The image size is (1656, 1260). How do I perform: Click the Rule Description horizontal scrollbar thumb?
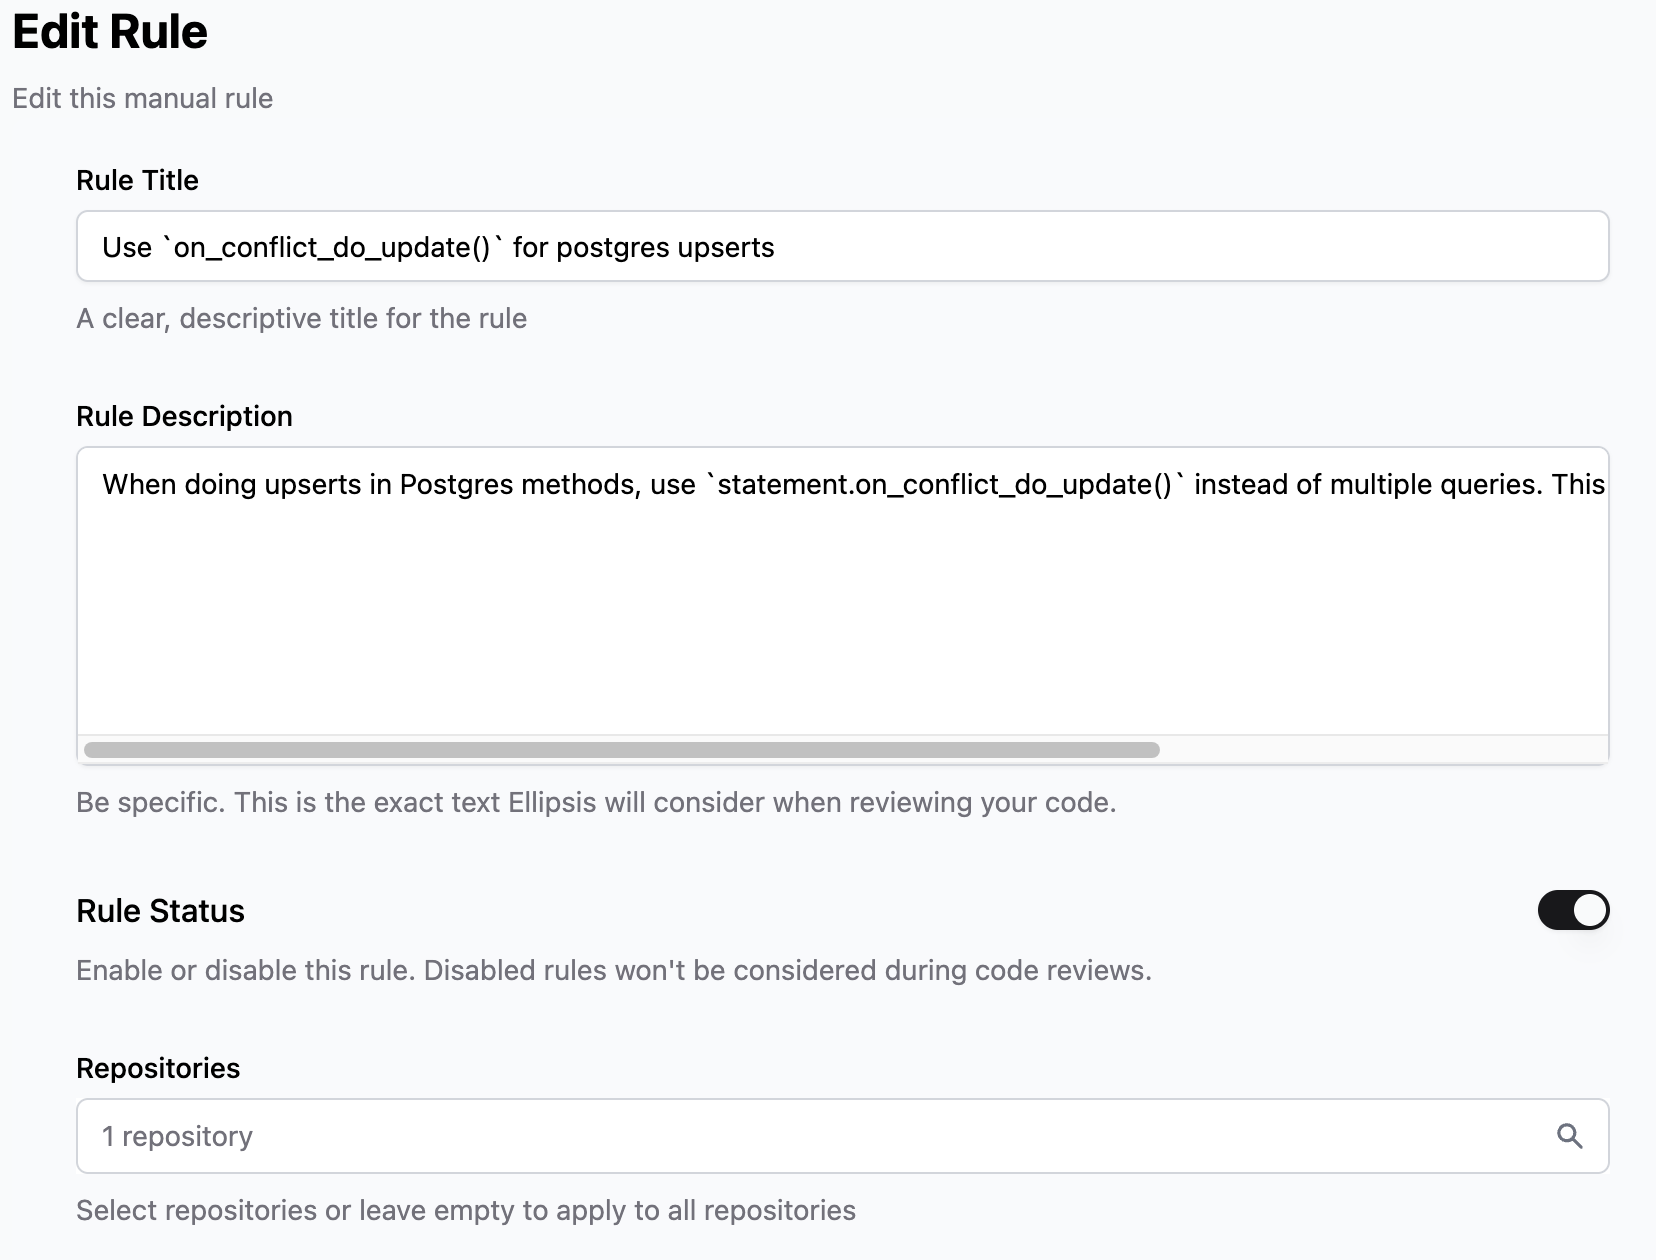pos(621,750)
